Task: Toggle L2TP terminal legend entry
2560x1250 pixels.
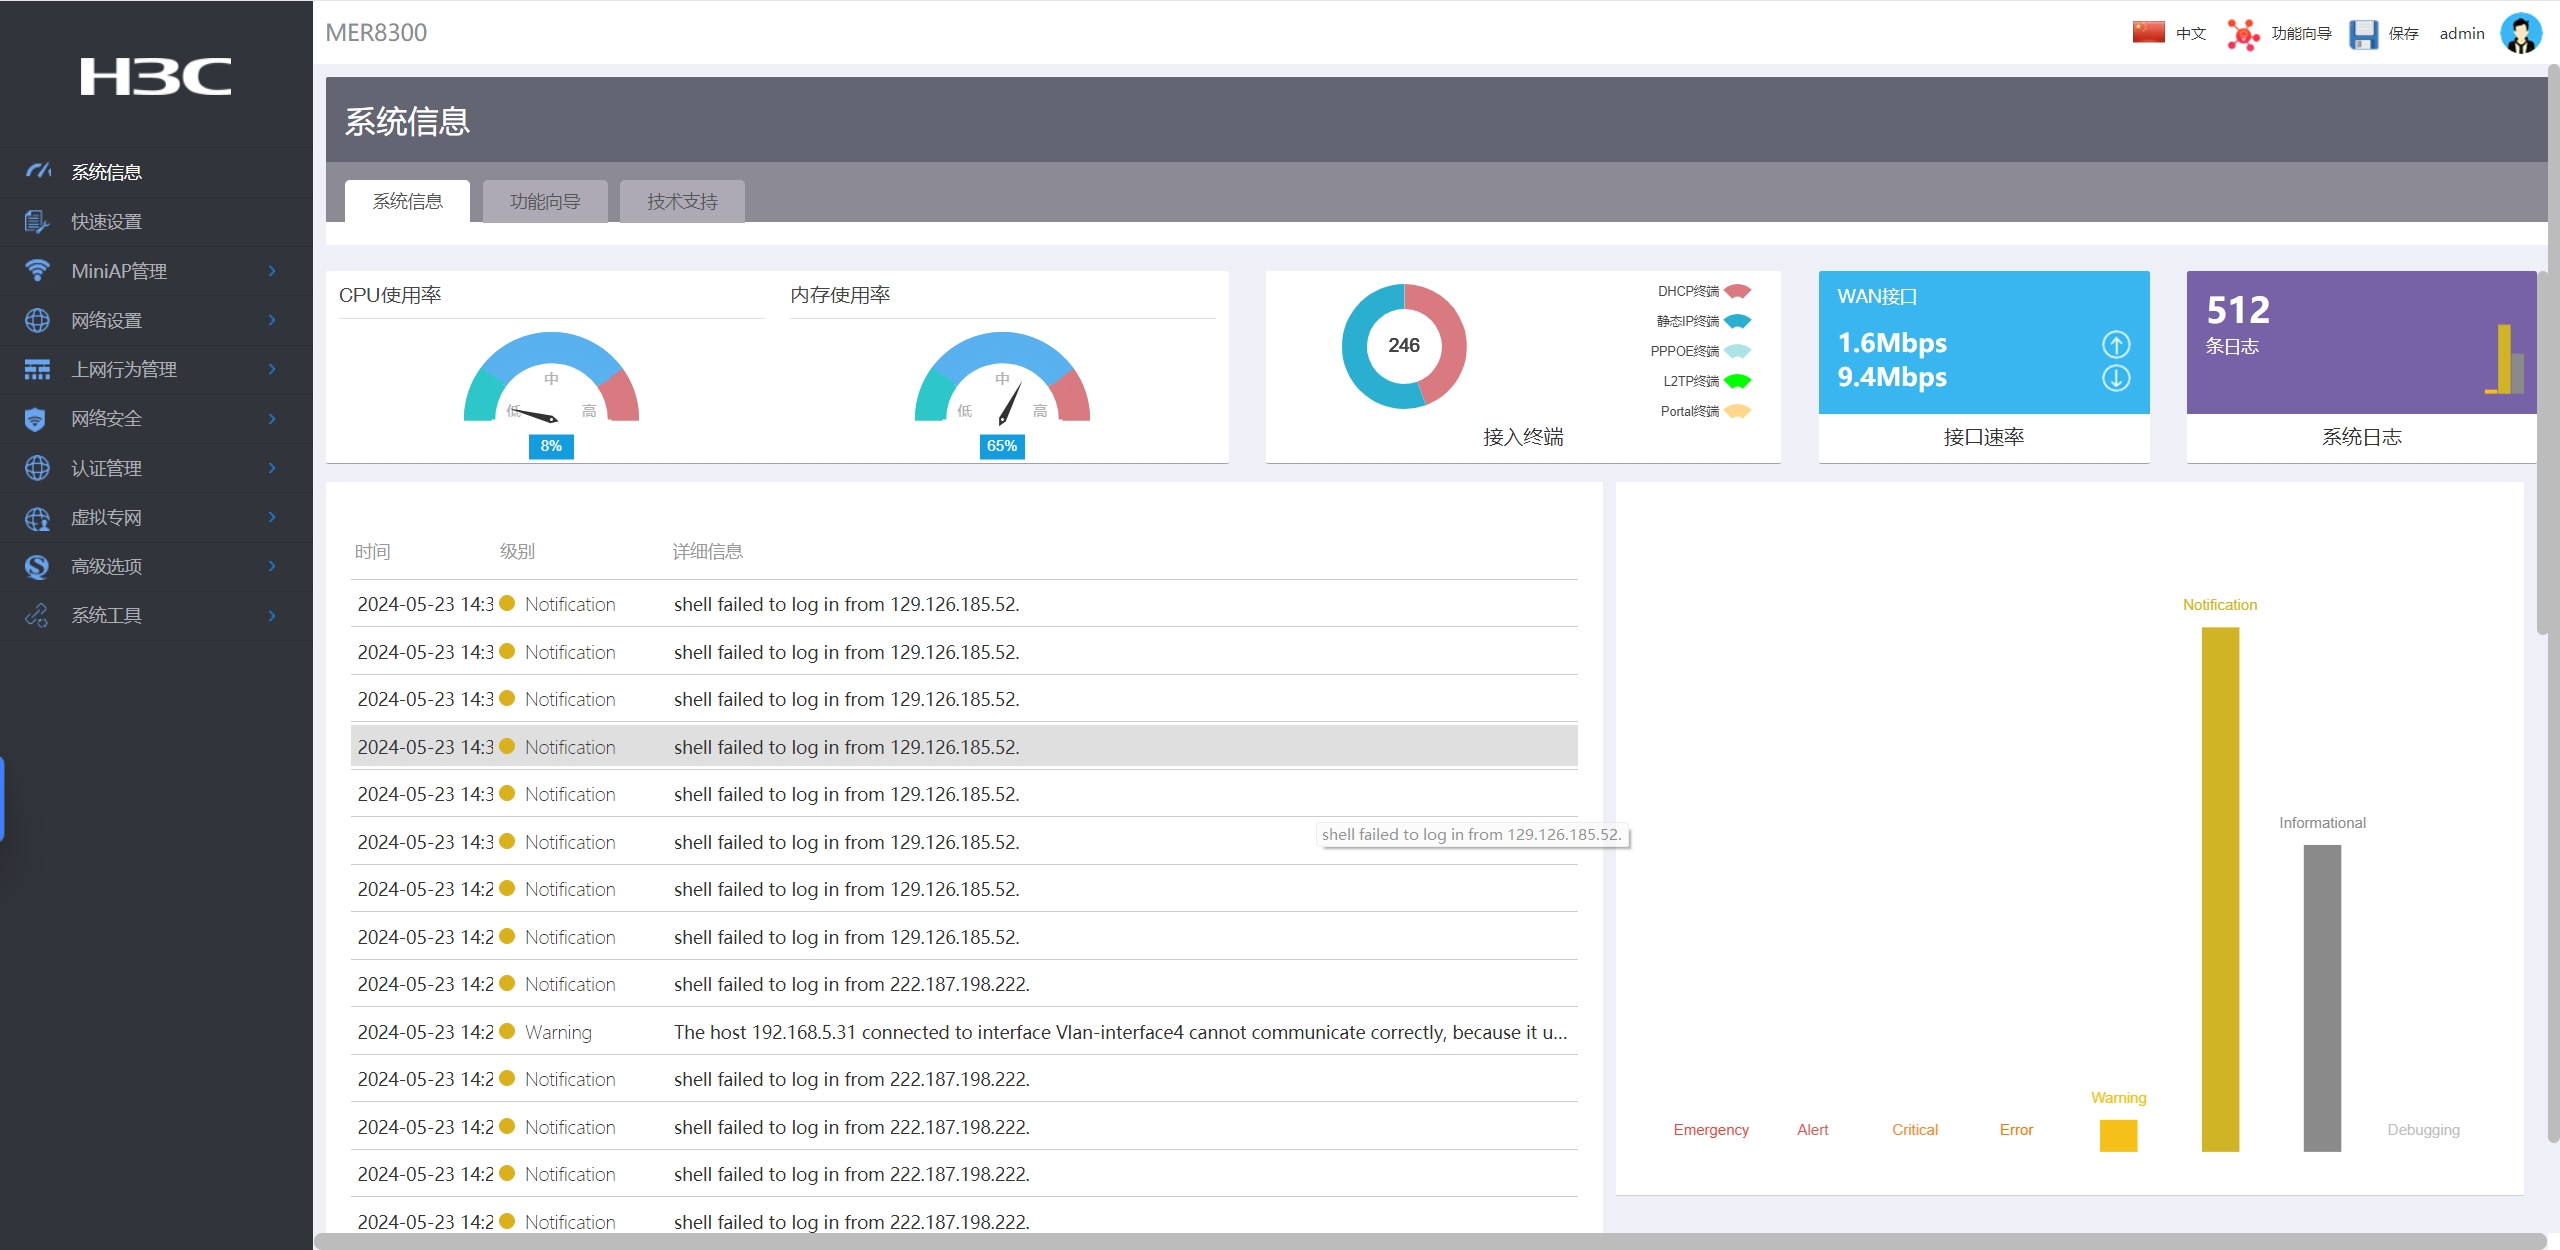Action: (1737, 381)
